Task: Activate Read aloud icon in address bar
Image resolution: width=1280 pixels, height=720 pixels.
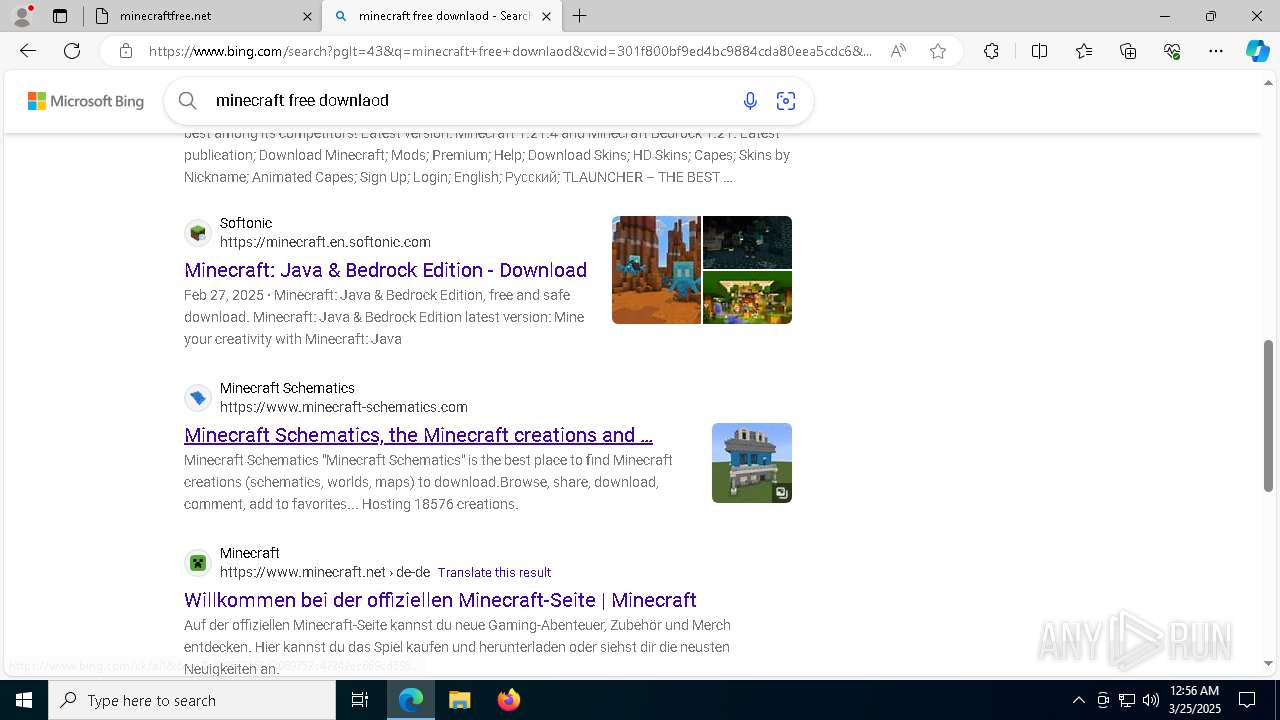Action: [898, 51]
